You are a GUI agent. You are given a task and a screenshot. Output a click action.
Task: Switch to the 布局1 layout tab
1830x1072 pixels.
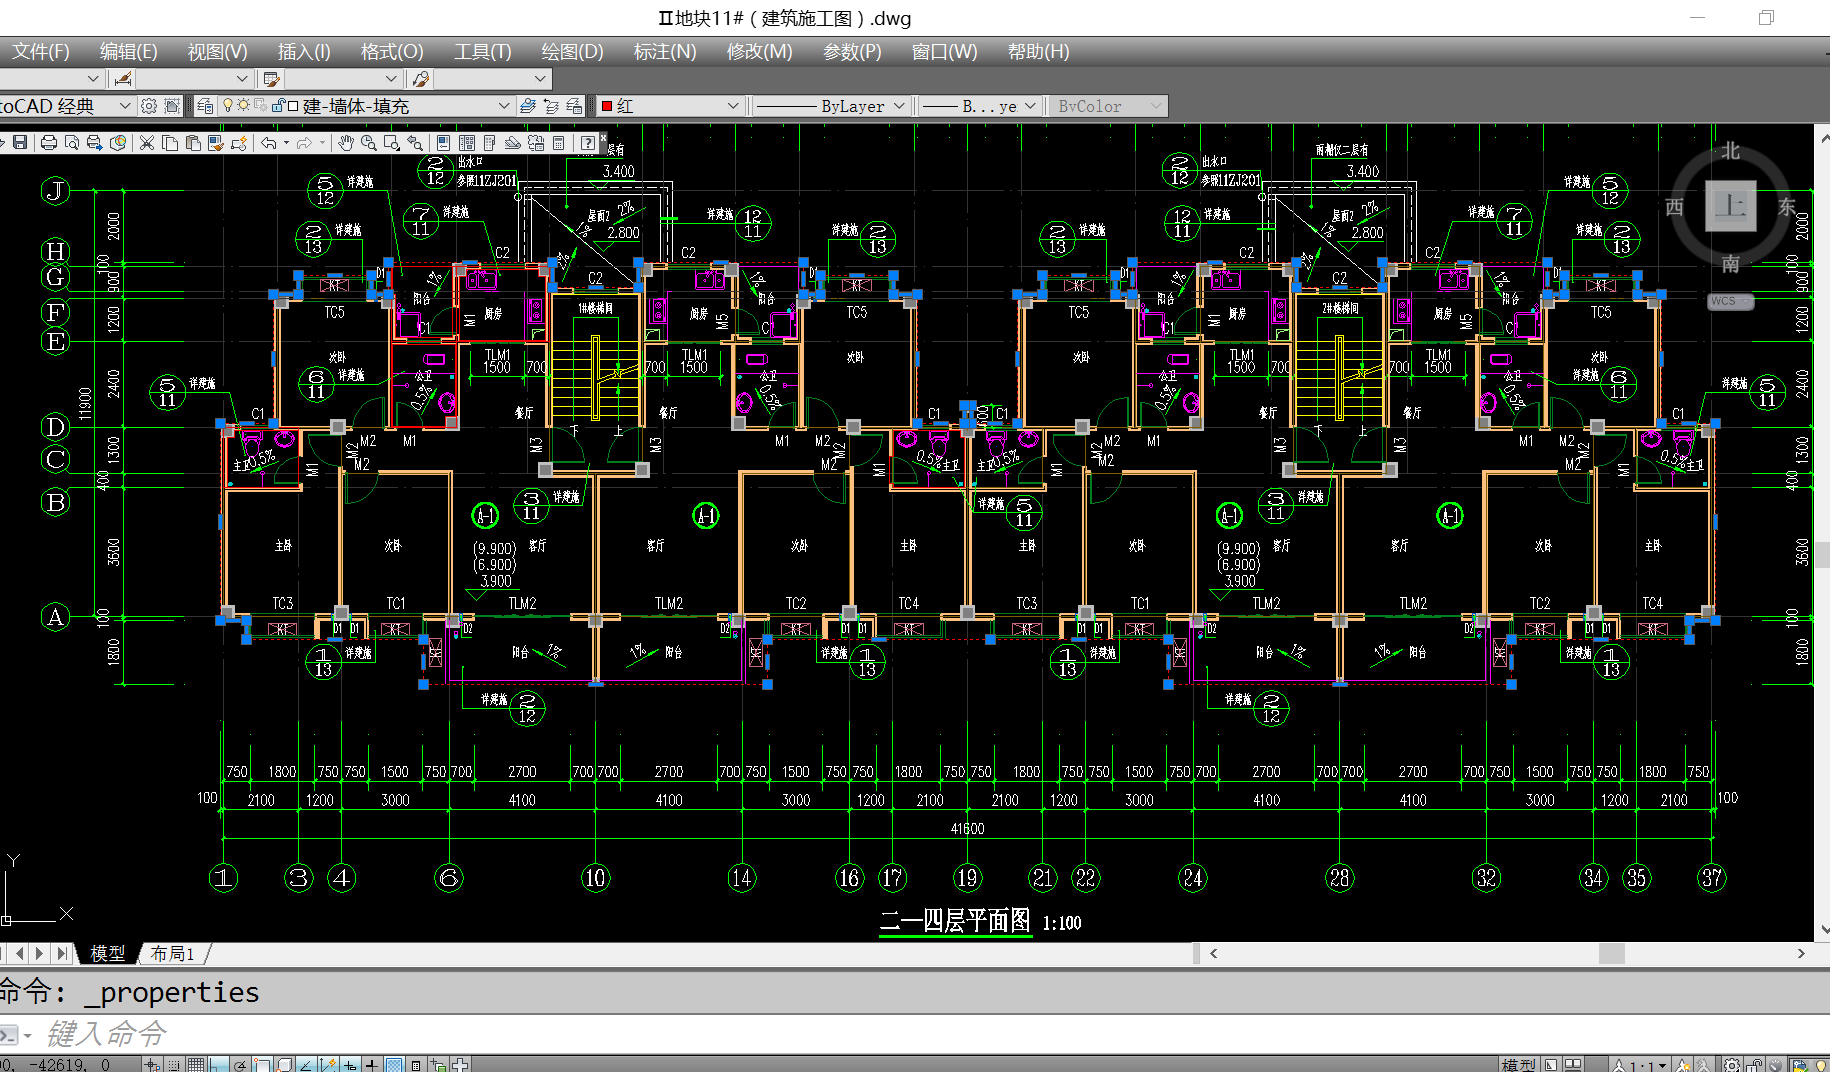coord(173,954)
